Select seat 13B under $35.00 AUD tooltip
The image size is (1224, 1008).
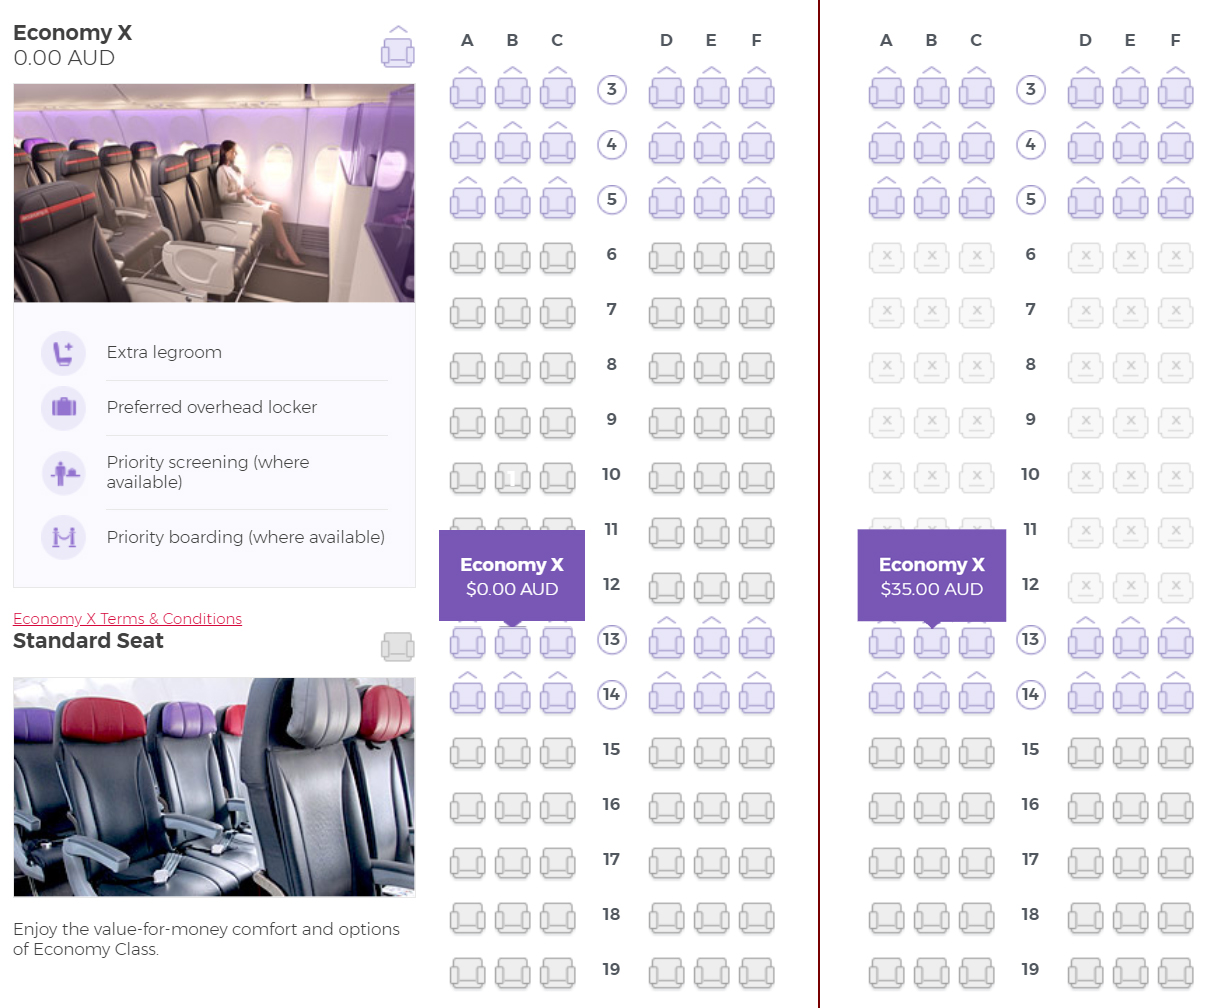(x=931, y=640)
